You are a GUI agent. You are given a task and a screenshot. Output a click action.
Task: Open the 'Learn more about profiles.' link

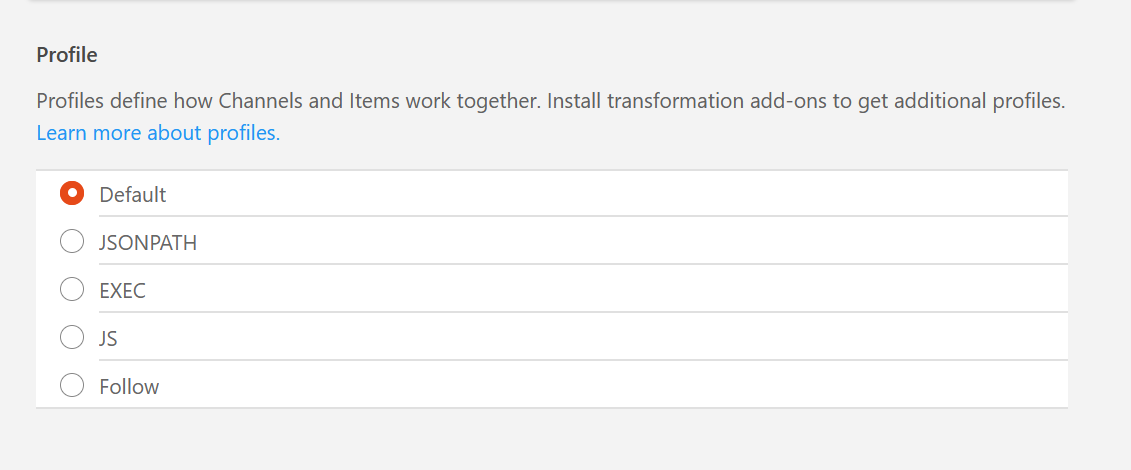(158, 133)
